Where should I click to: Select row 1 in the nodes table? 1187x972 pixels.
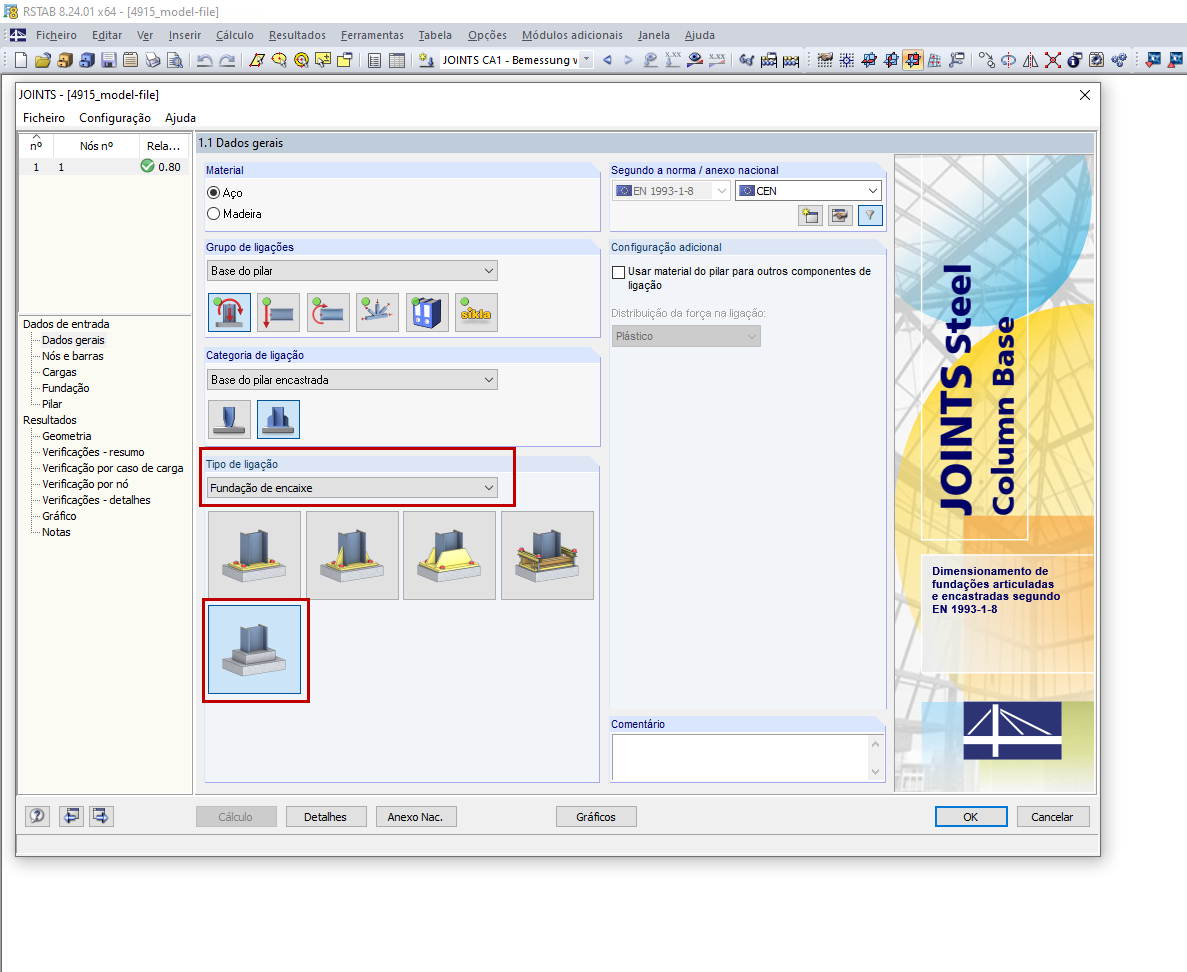[x=104, y=167]
